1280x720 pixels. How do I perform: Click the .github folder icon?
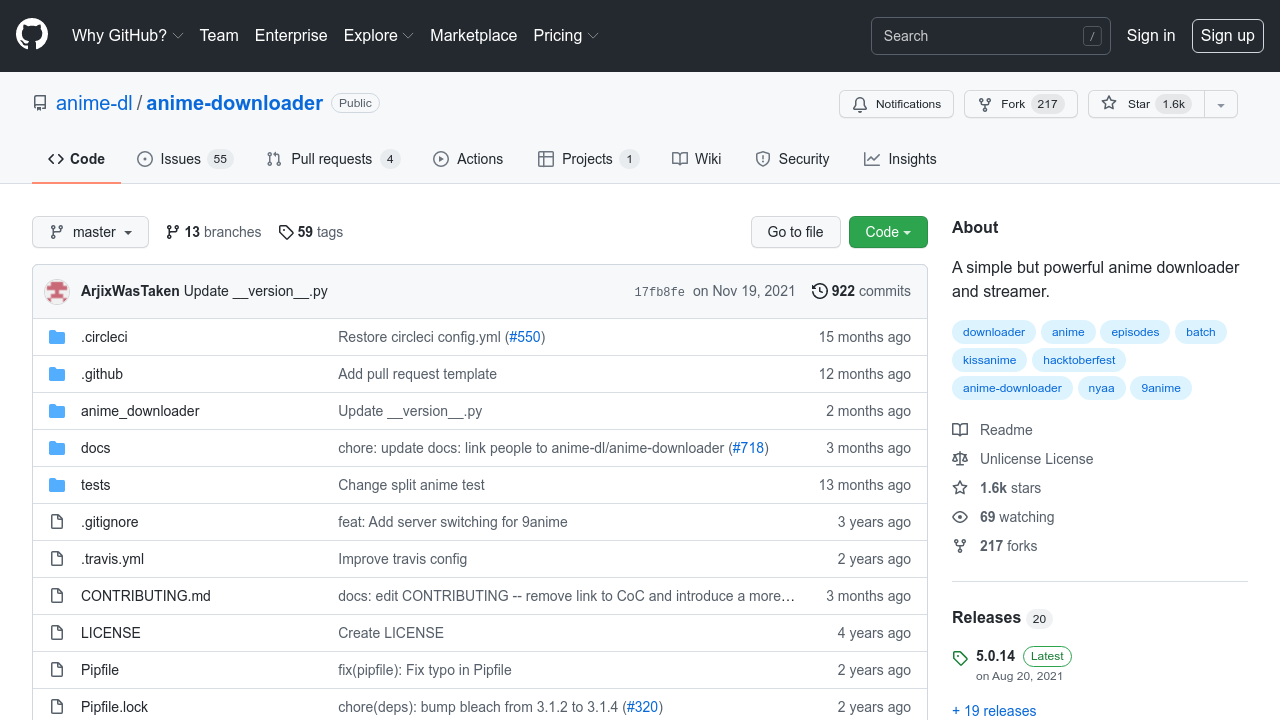57,374
